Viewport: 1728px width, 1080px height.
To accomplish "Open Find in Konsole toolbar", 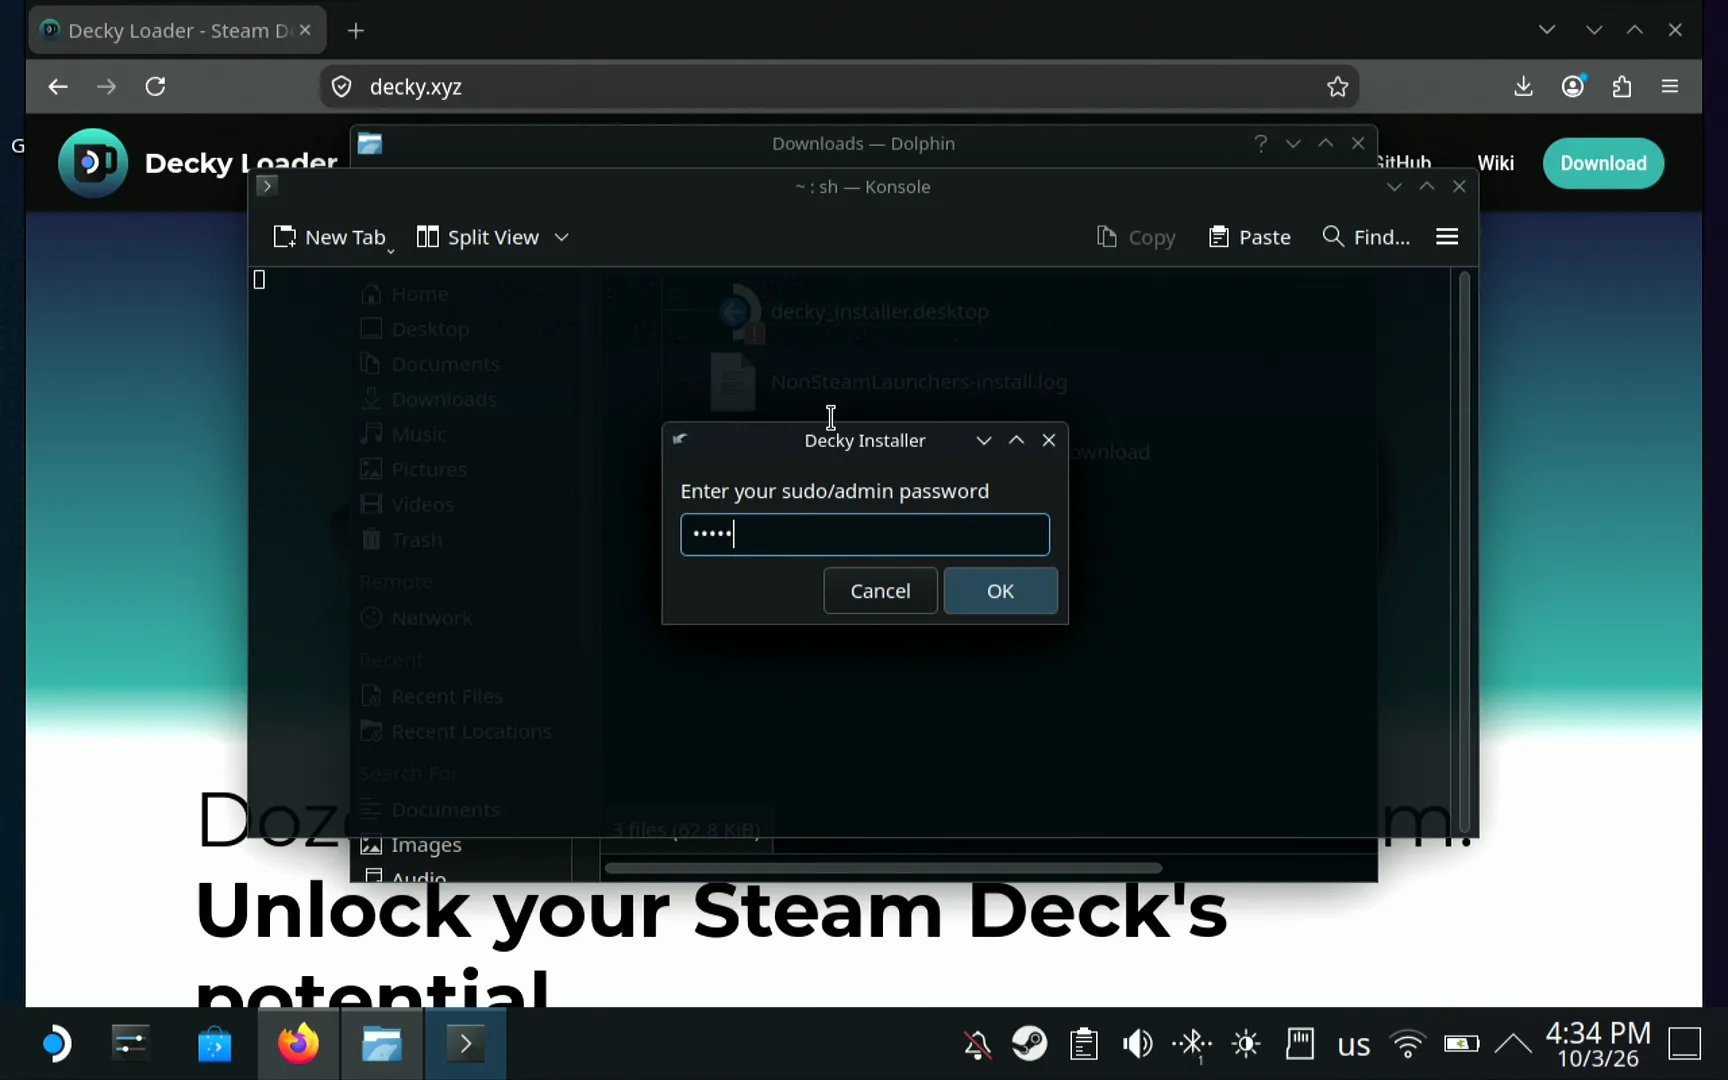I will point(1366,237).
